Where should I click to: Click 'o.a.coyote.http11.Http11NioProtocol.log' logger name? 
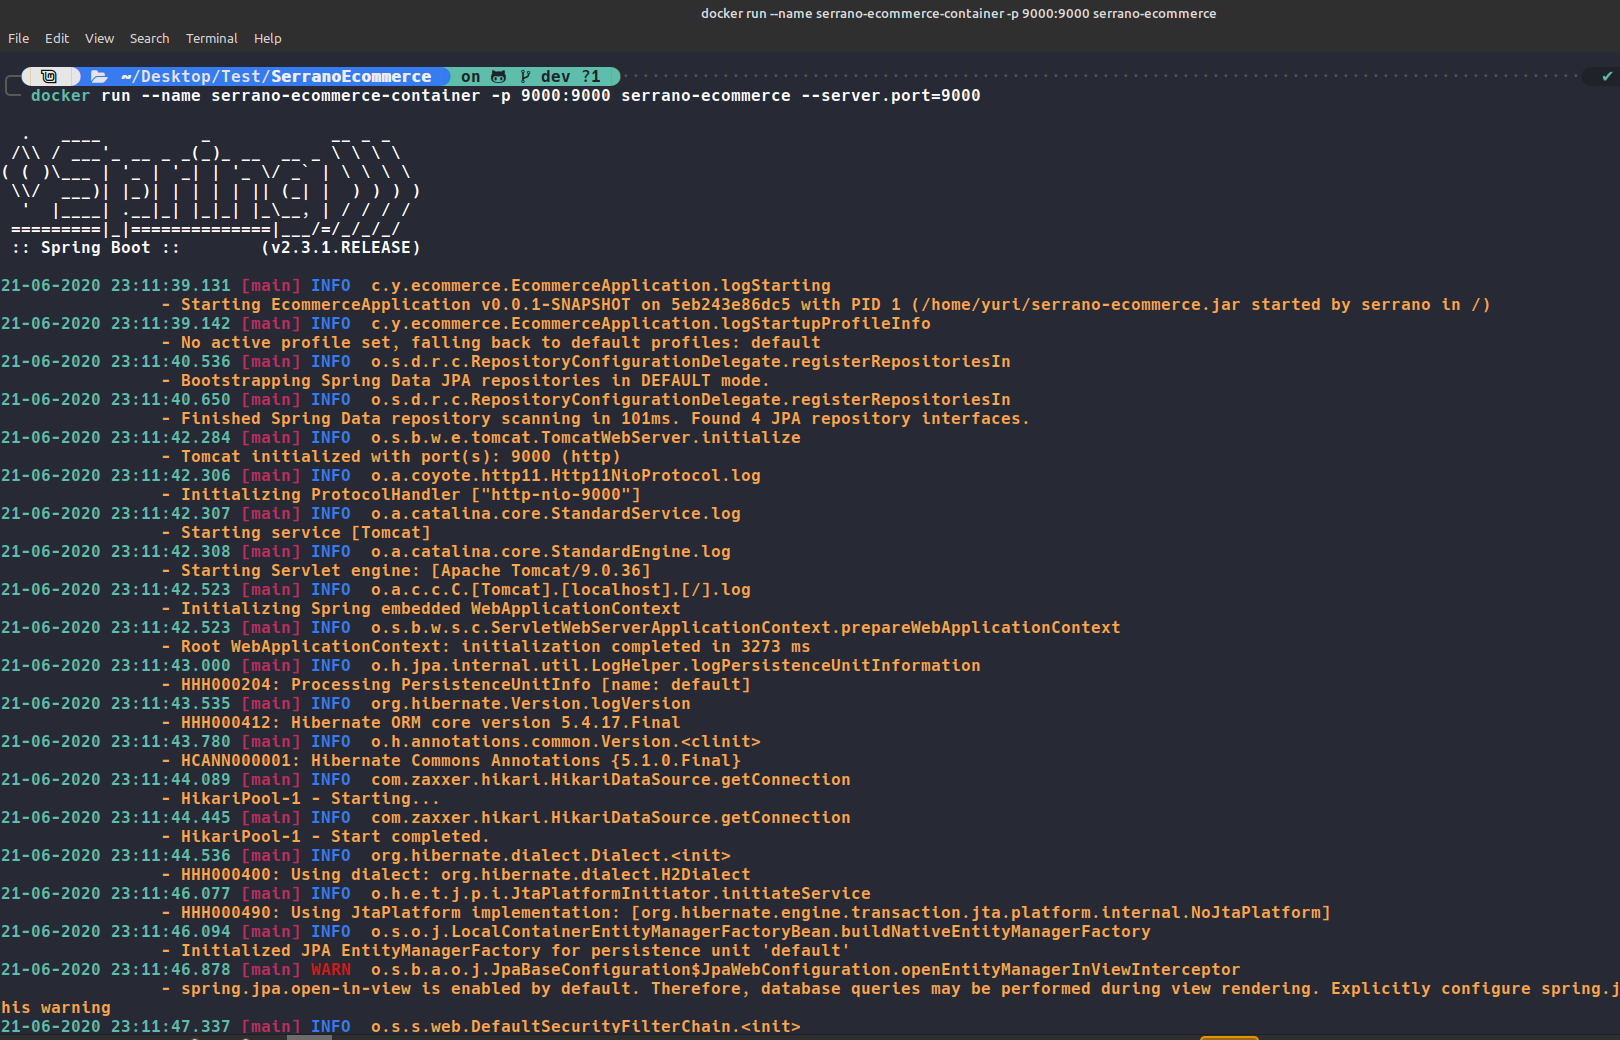[x=566, y=475]
